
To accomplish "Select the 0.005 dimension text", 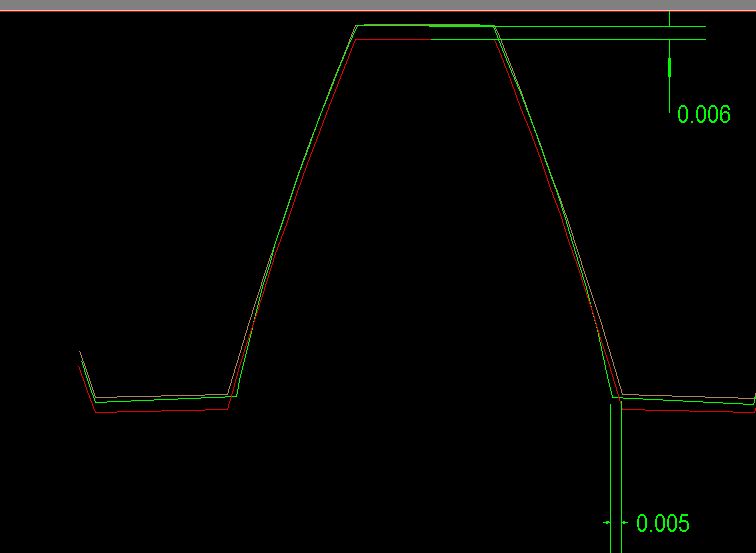I will pyautogui.click(x=662, y=523).
